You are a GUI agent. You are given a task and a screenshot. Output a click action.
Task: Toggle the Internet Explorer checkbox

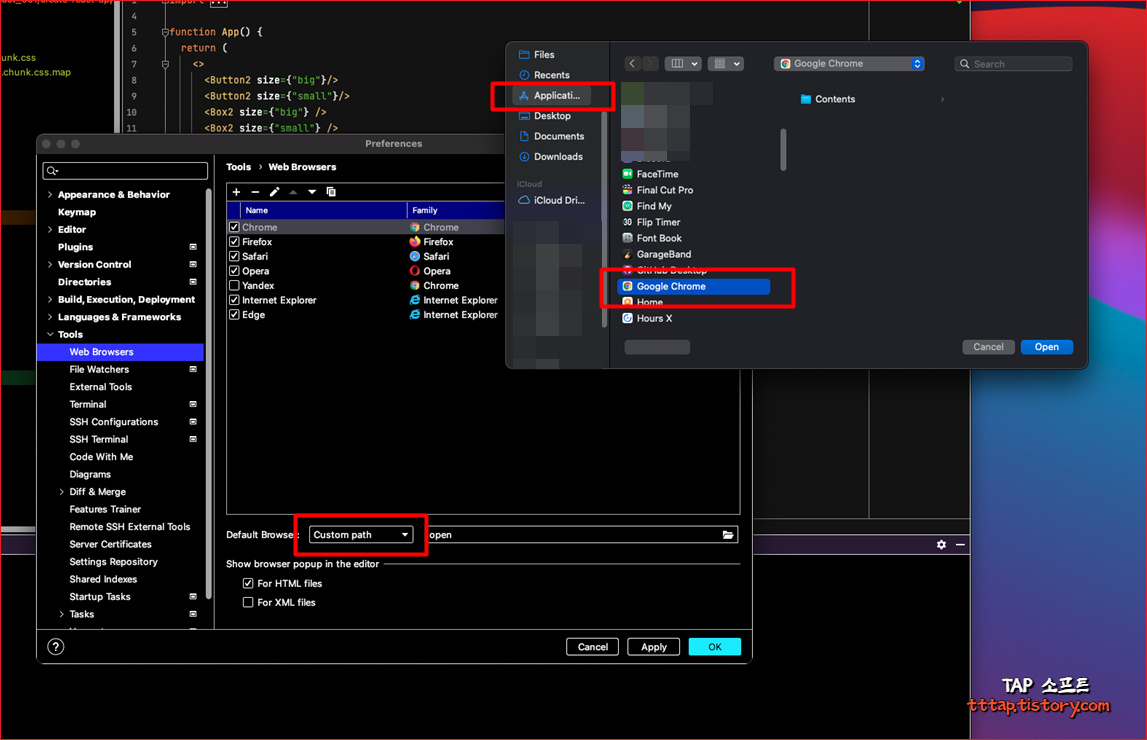(x=234, y=301)
